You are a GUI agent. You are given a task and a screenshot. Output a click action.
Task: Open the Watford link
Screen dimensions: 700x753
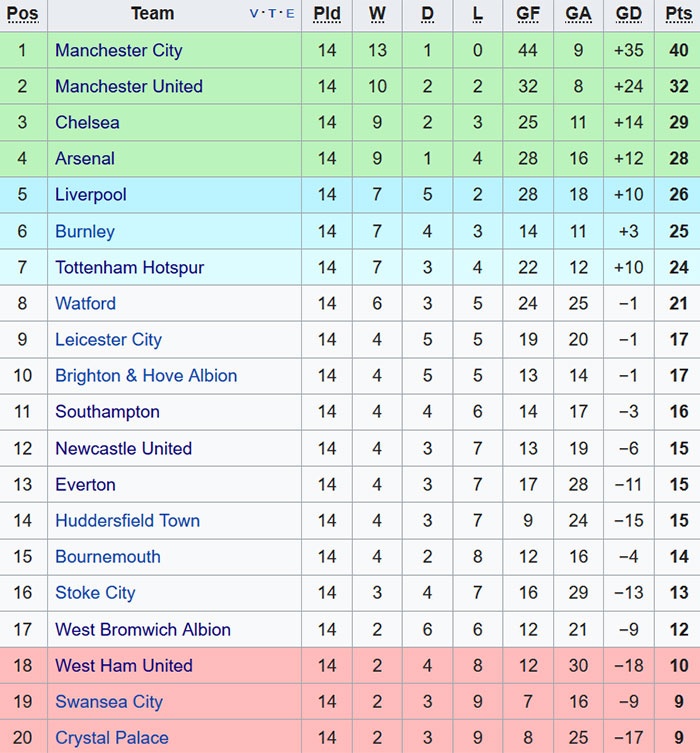point(85,303)
